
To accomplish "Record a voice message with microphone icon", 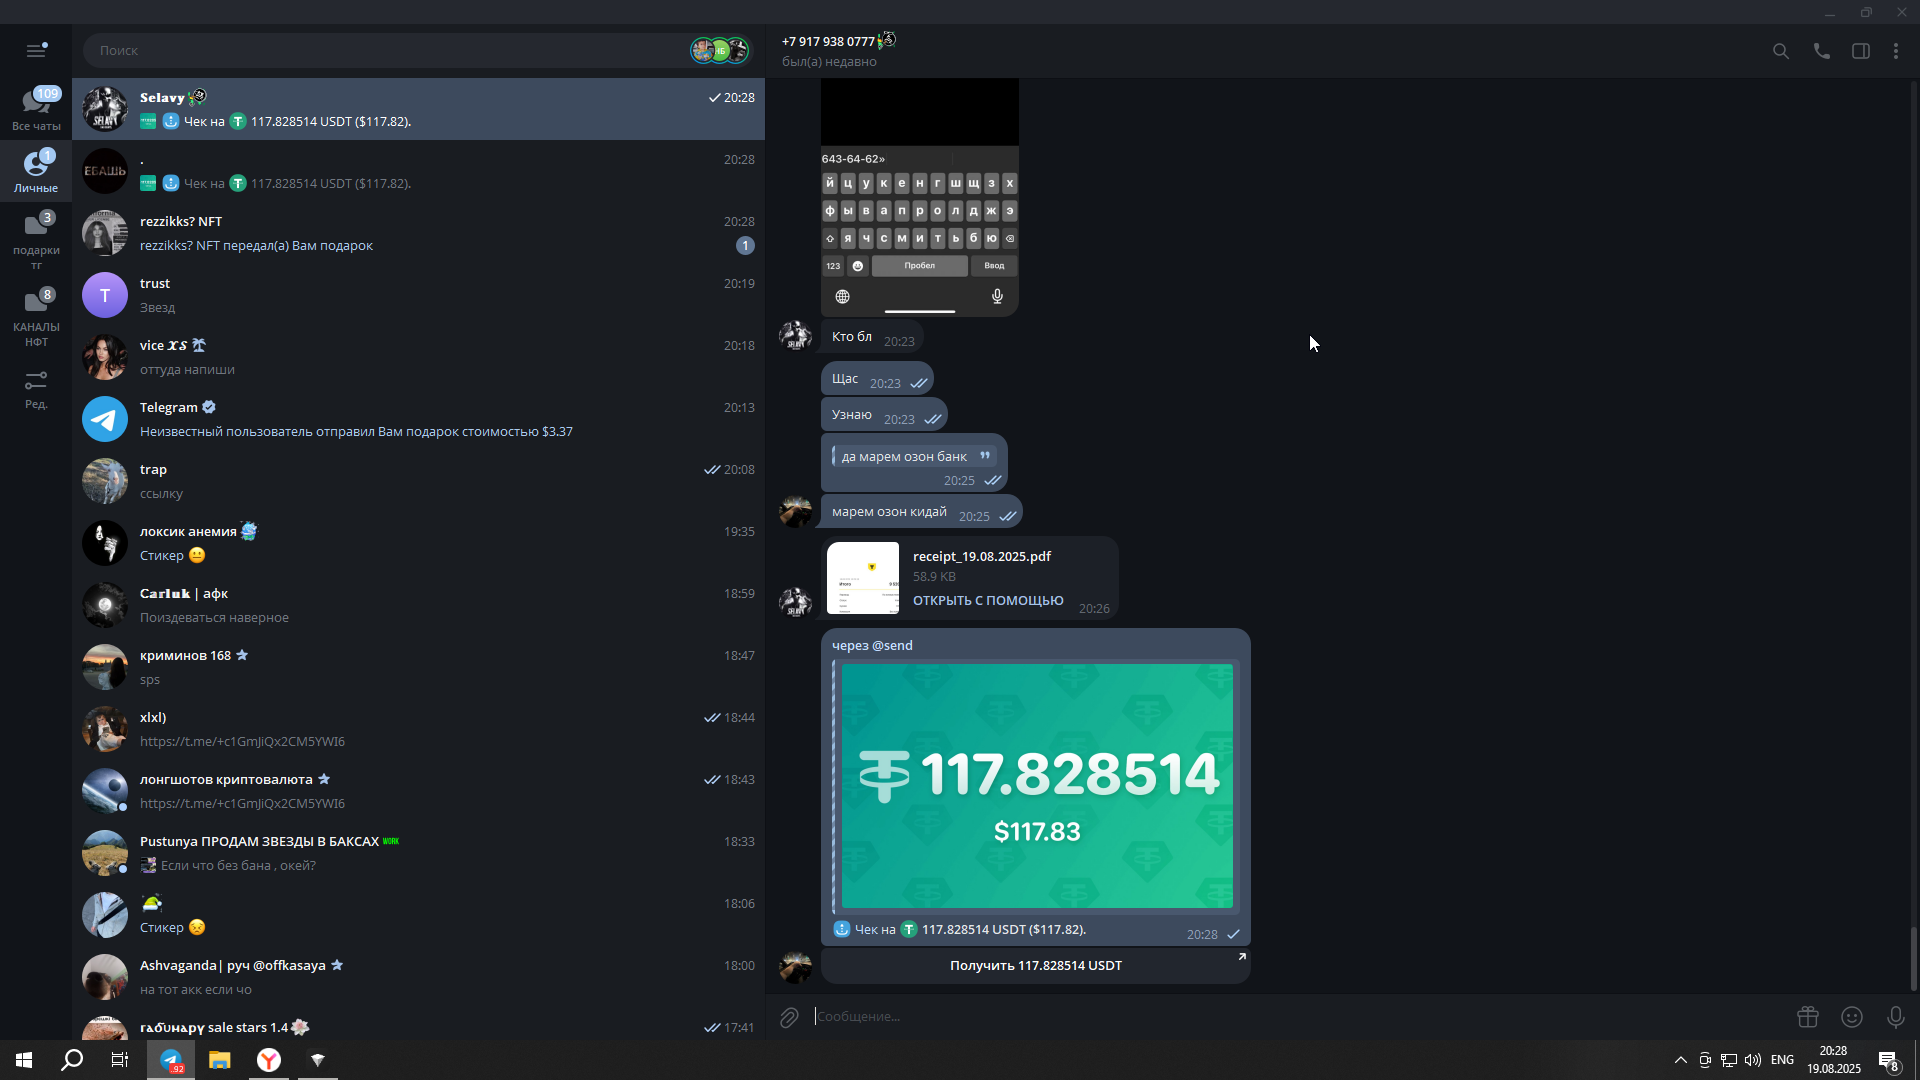I will coord(1895,1017).
